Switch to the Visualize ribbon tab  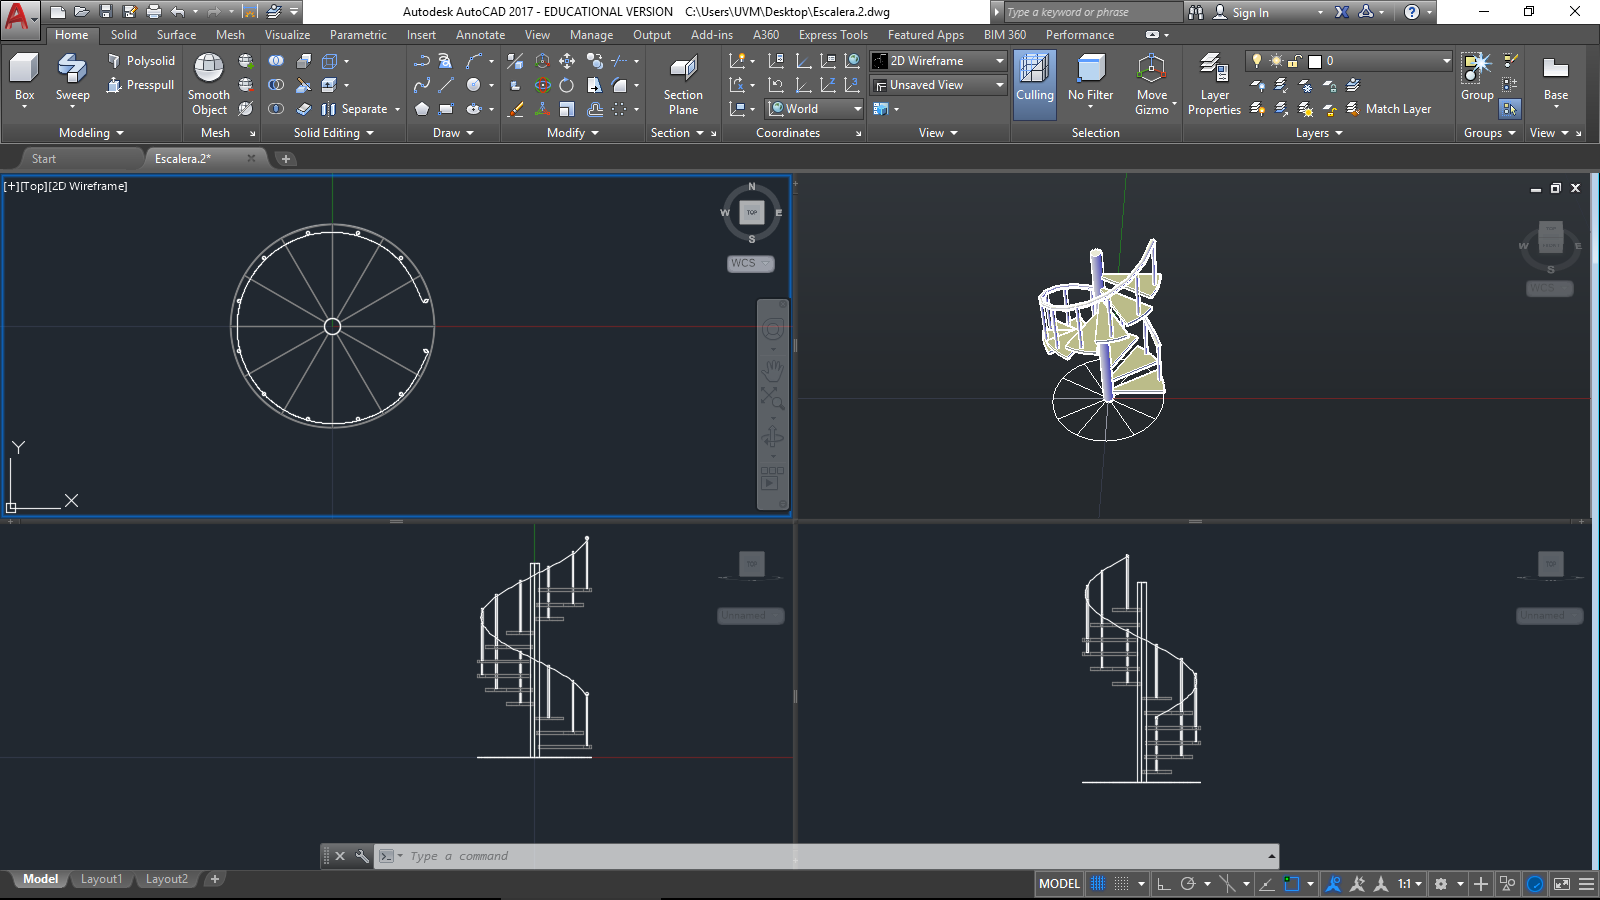[x=287, y=35]
